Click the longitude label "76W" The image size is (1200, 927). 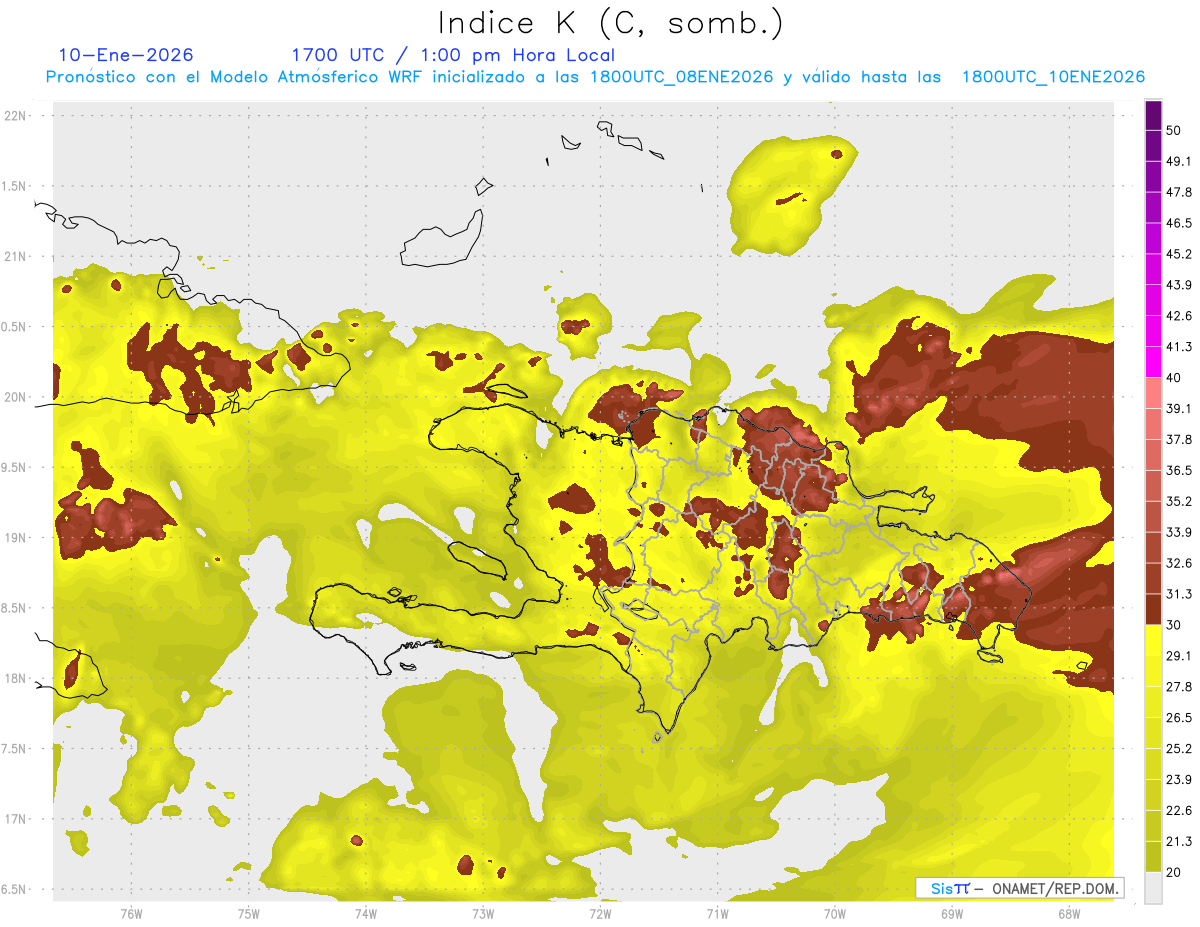click(x=131, y=913)
